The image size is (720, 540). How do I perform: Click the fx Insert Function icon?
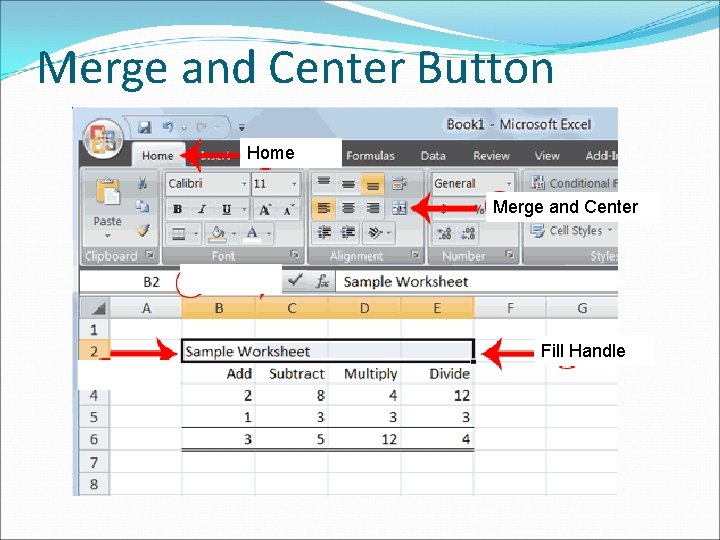322,281
